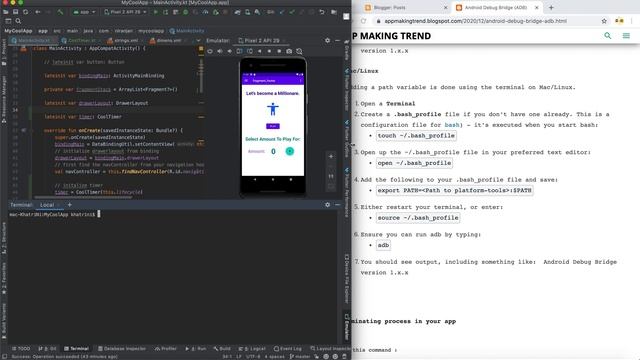Click the 4 spaces indent in status bar

[x=274, y=356]
